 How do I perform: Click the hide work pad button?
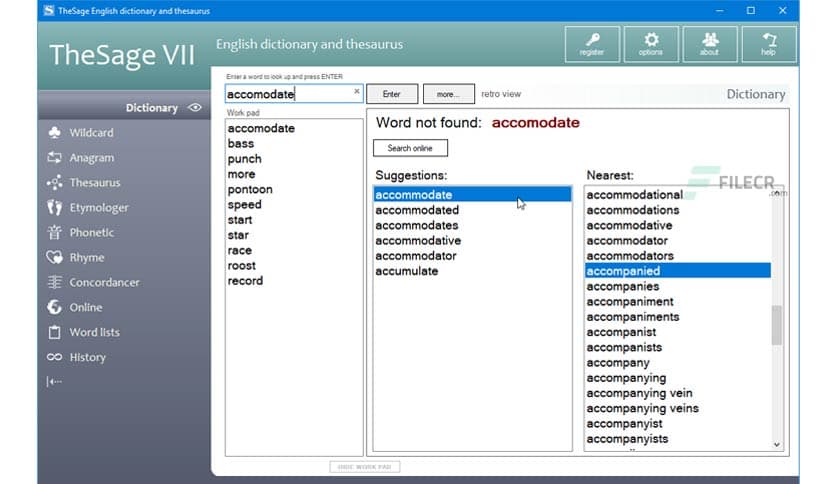(365, 467)
